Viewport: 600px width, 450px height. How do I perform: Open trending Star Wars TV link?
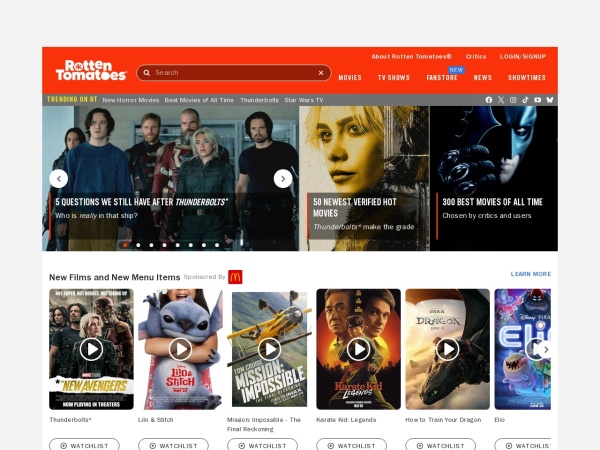[x=304, y=100]
